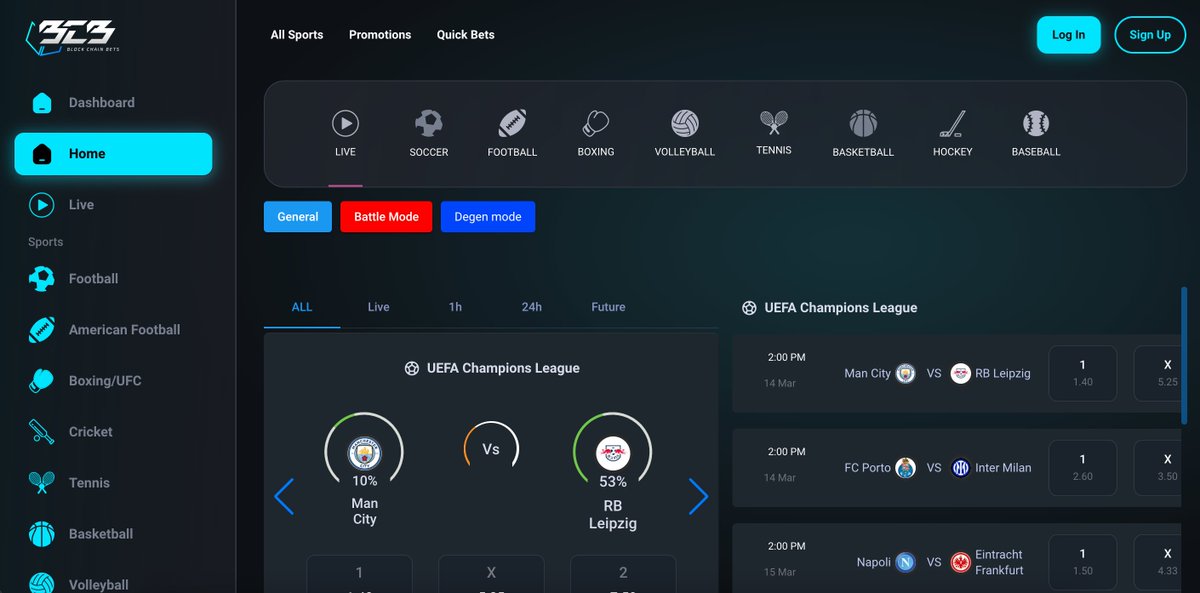Select outcome X in featured card
1200x593 pixels.
[491, 574]
